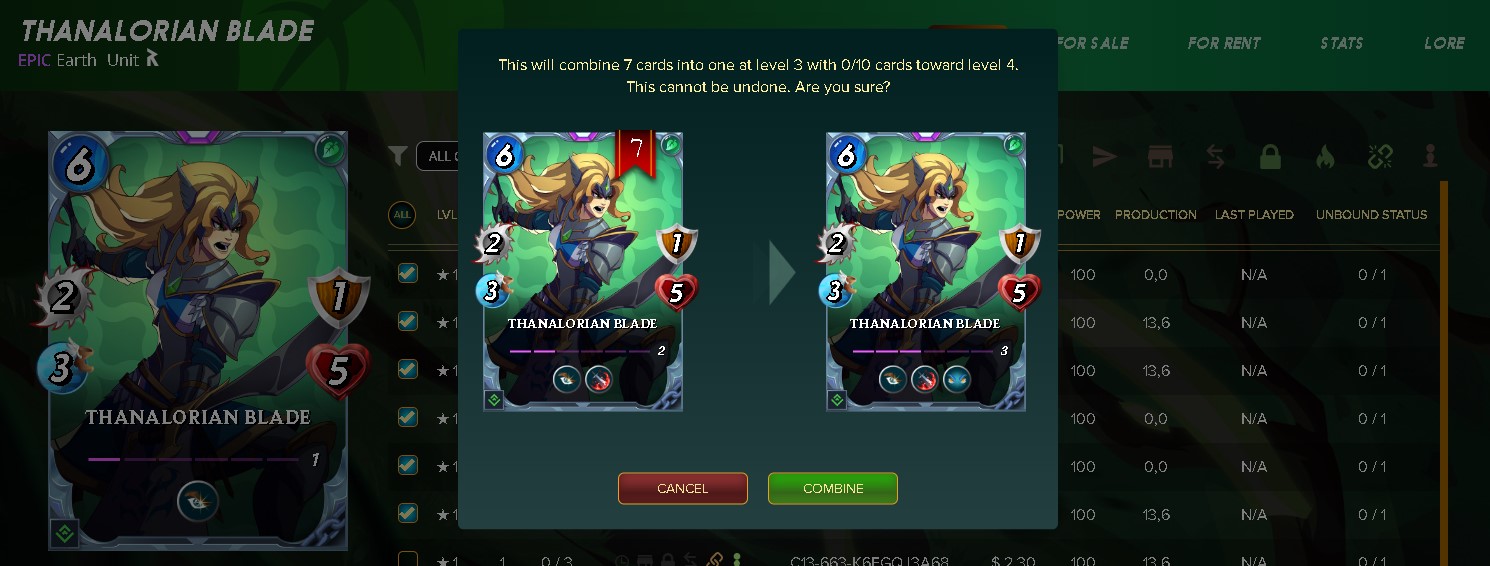Click the marketplace storefront icon
The image size is (1490, 566).
(x=1160, y=157)
